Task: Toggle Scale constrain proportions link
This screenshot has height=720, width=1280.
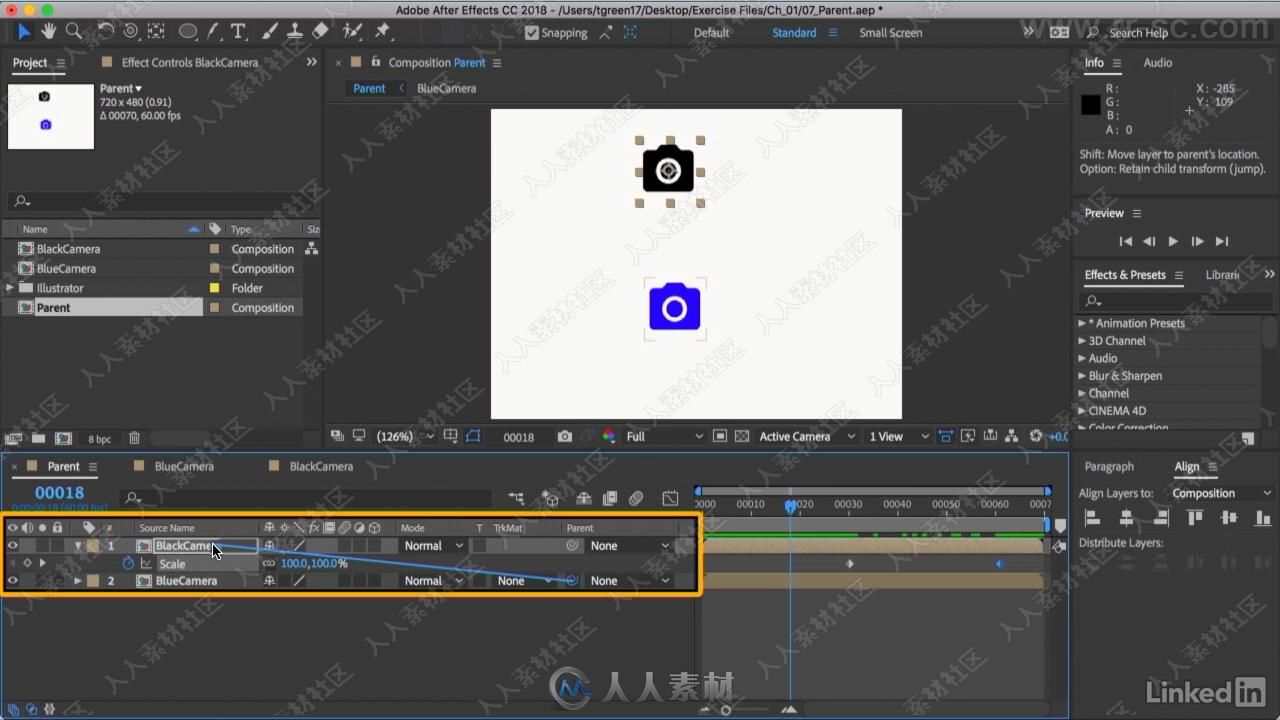Action: 269,563
